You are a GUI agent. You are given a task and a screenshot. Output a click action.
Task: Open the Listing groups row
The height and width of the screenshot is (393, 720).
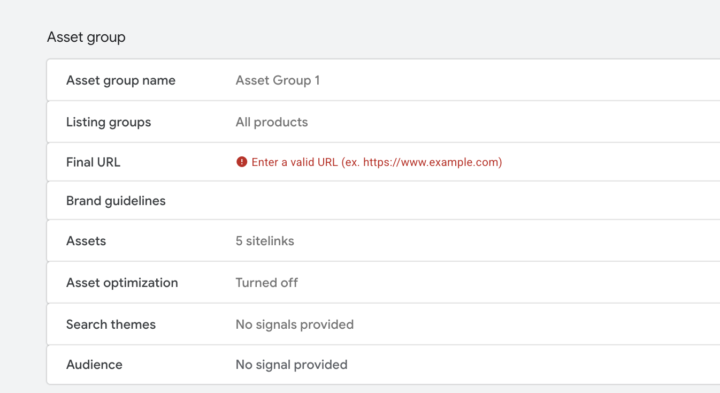(x=383, y=122)
